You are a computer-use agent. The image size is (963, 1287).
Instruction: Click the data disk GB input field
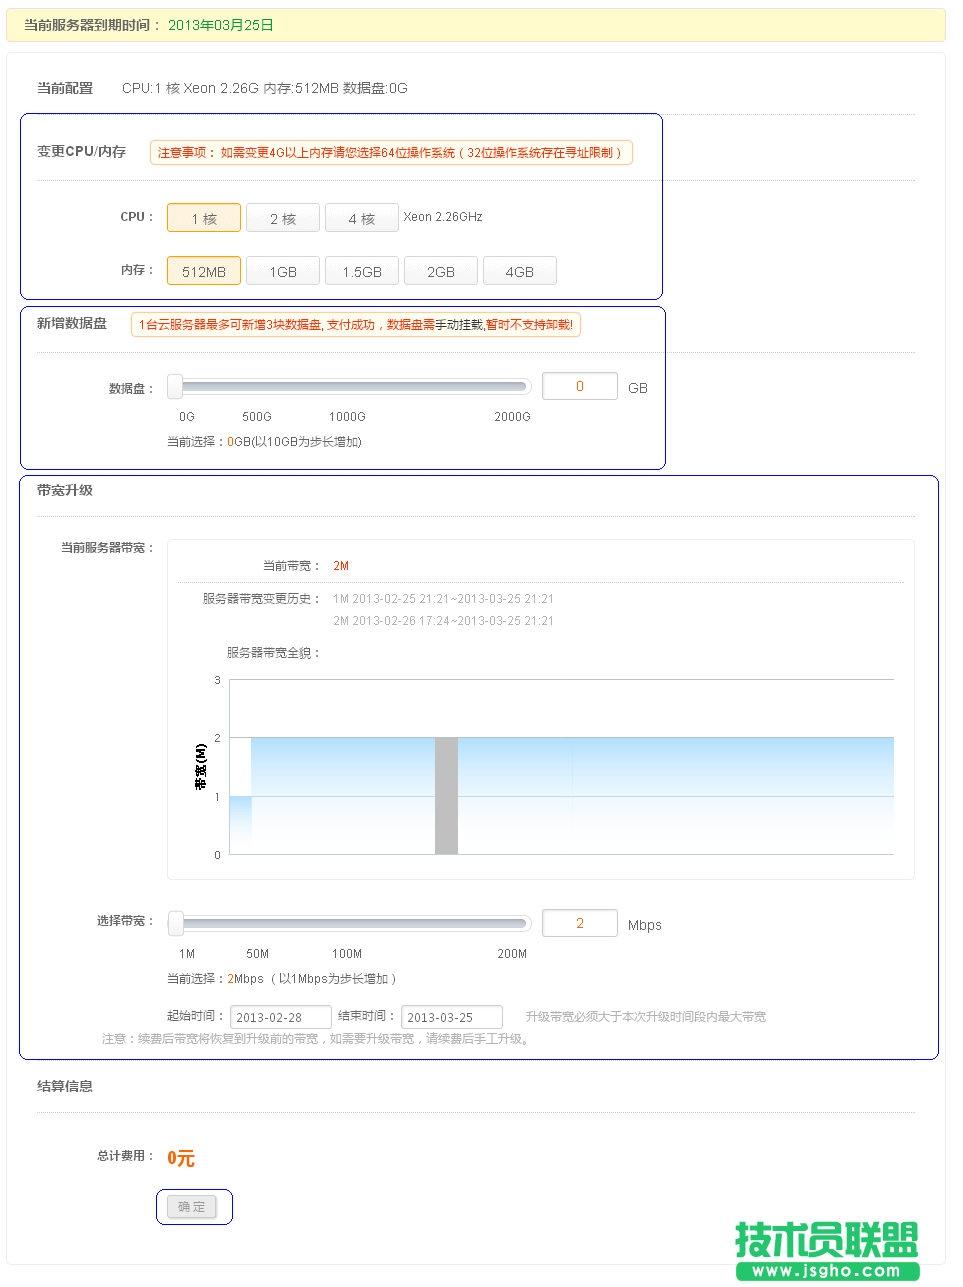(580, 385)
